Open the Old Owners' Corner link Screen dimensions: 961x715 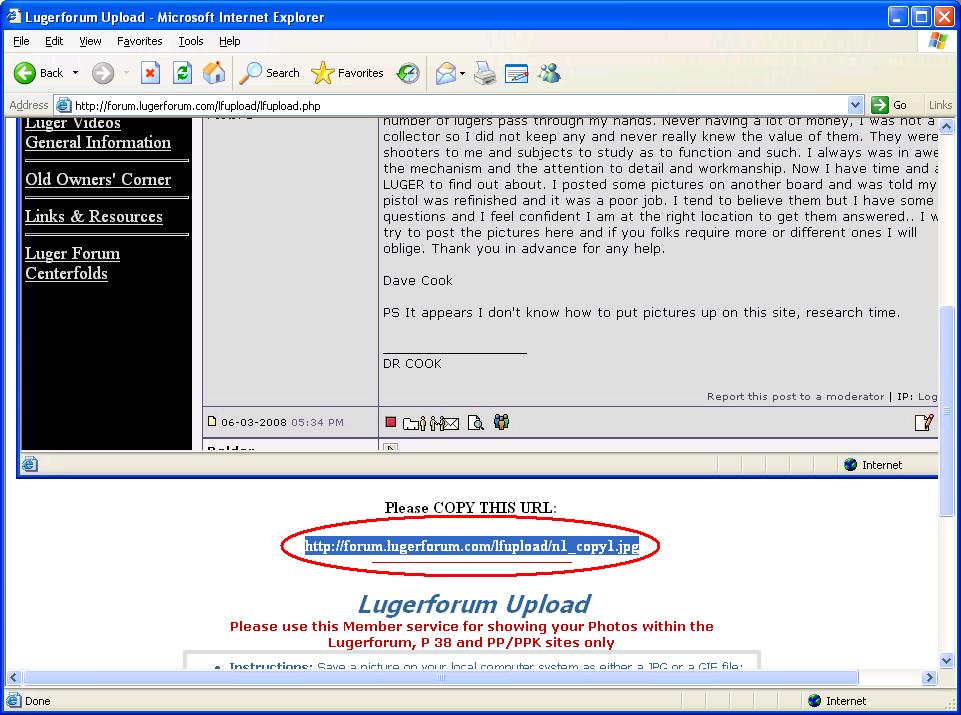point(98,180)
